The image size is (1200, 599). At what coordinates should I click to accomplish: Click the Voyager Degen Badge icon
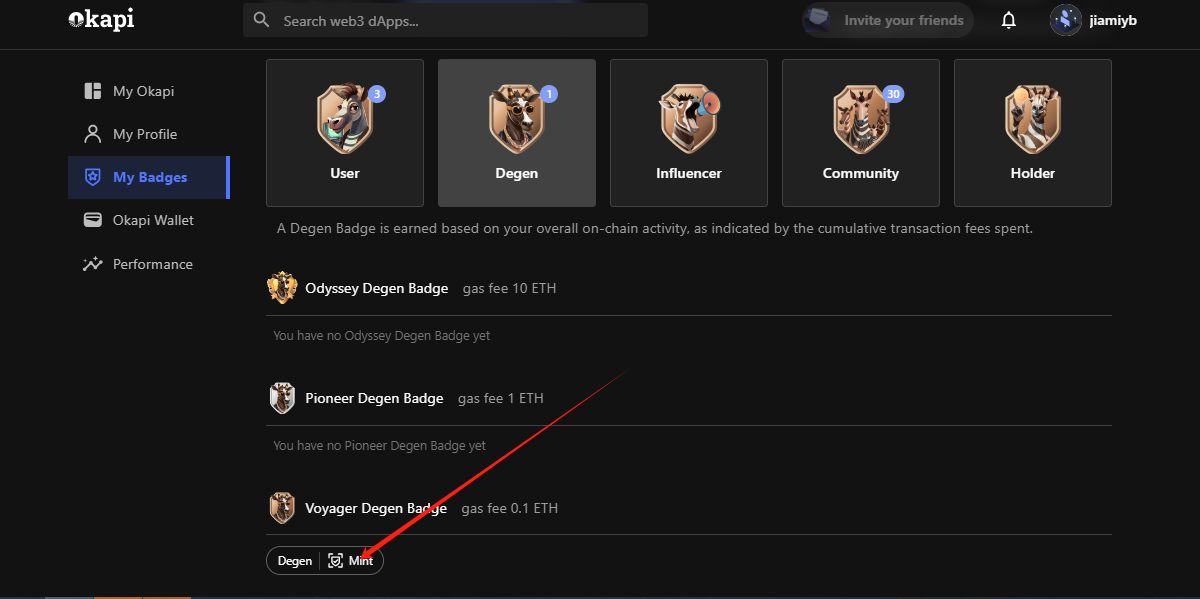(282, 508)
